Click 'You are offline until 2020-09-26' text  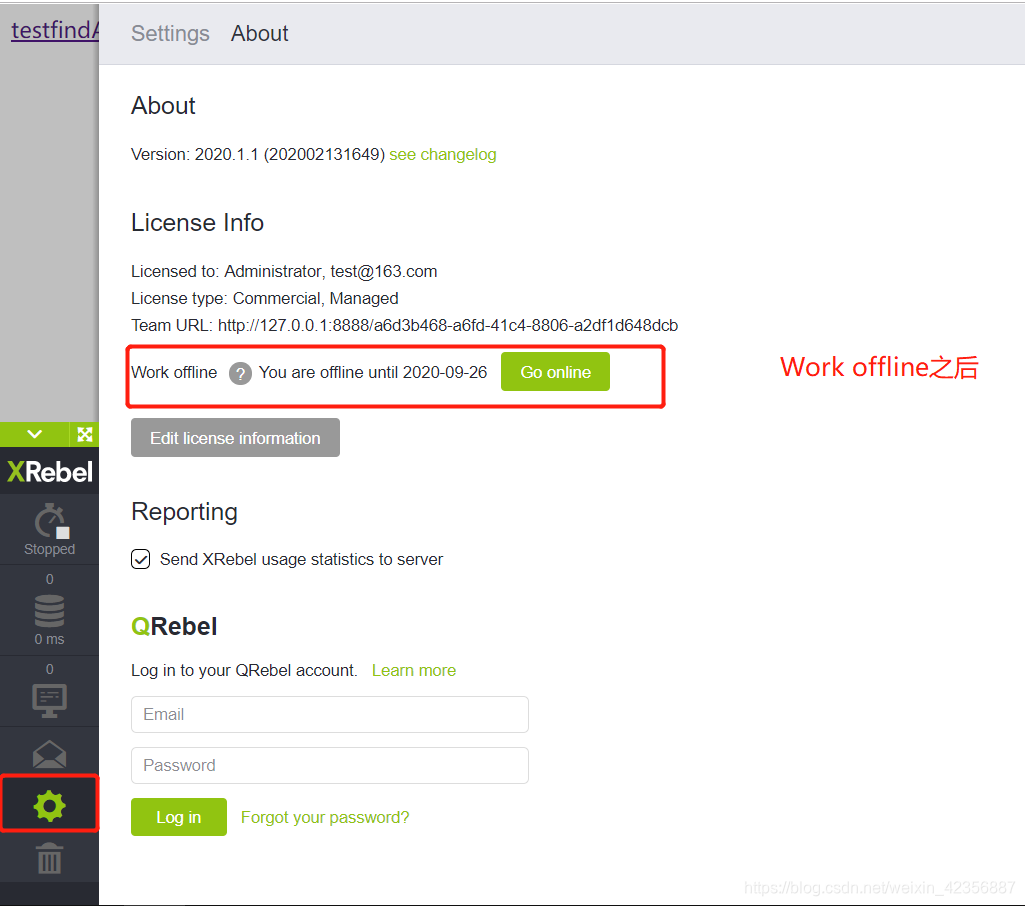(x=373, y=372)
